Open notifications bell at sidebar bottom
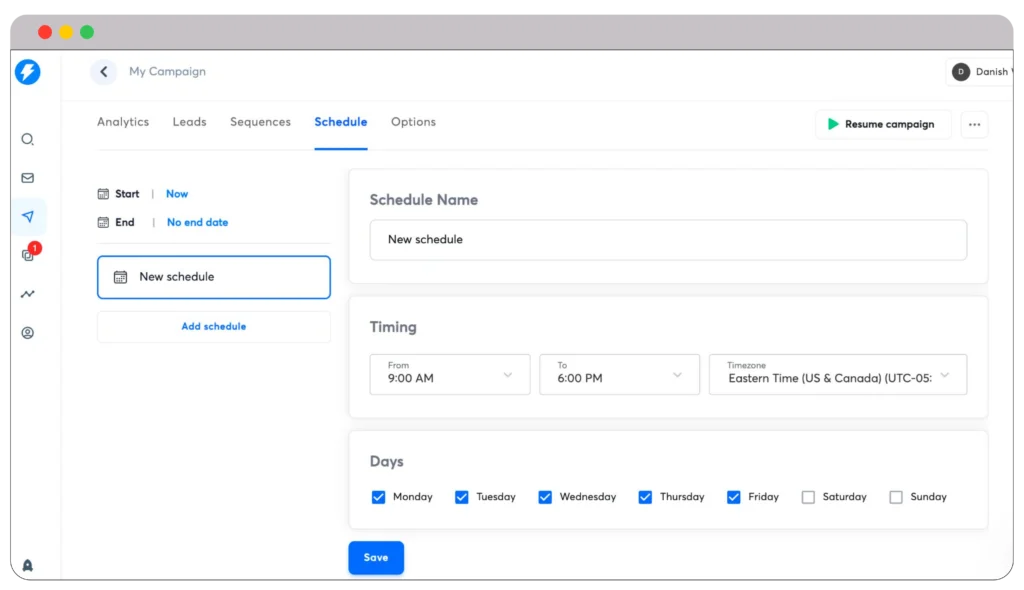Screen dimensions: 1024x590 (27, 563)
